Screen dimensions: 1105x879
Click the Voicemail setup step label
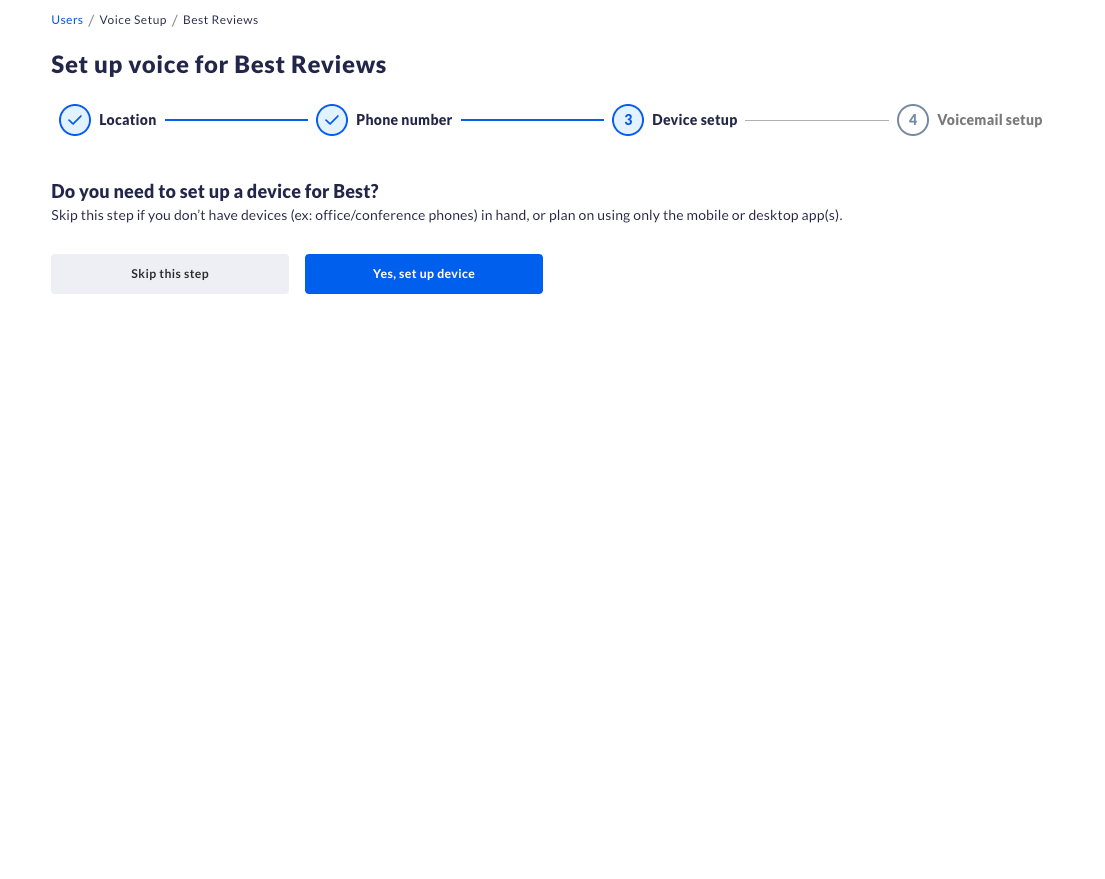pyautogui.click(x=989, y=119)
